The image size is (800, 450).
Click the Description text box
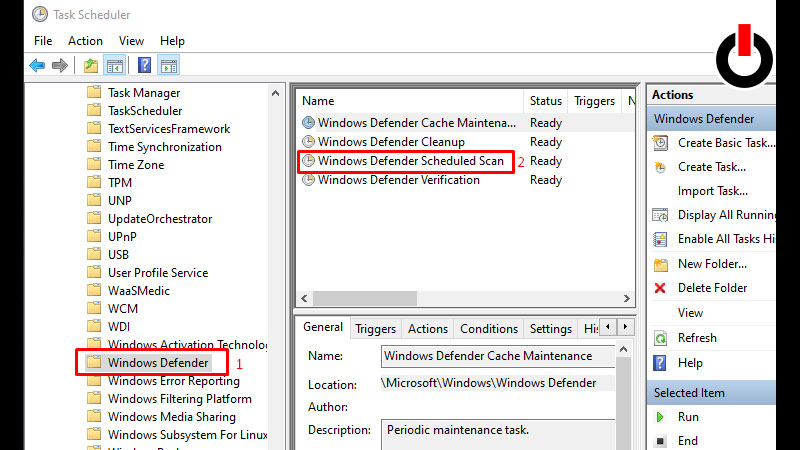point(498,434)
